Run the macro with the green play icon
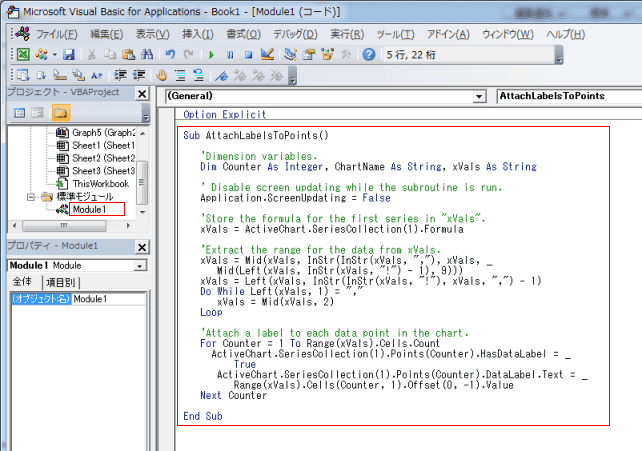 coord(212,54)
